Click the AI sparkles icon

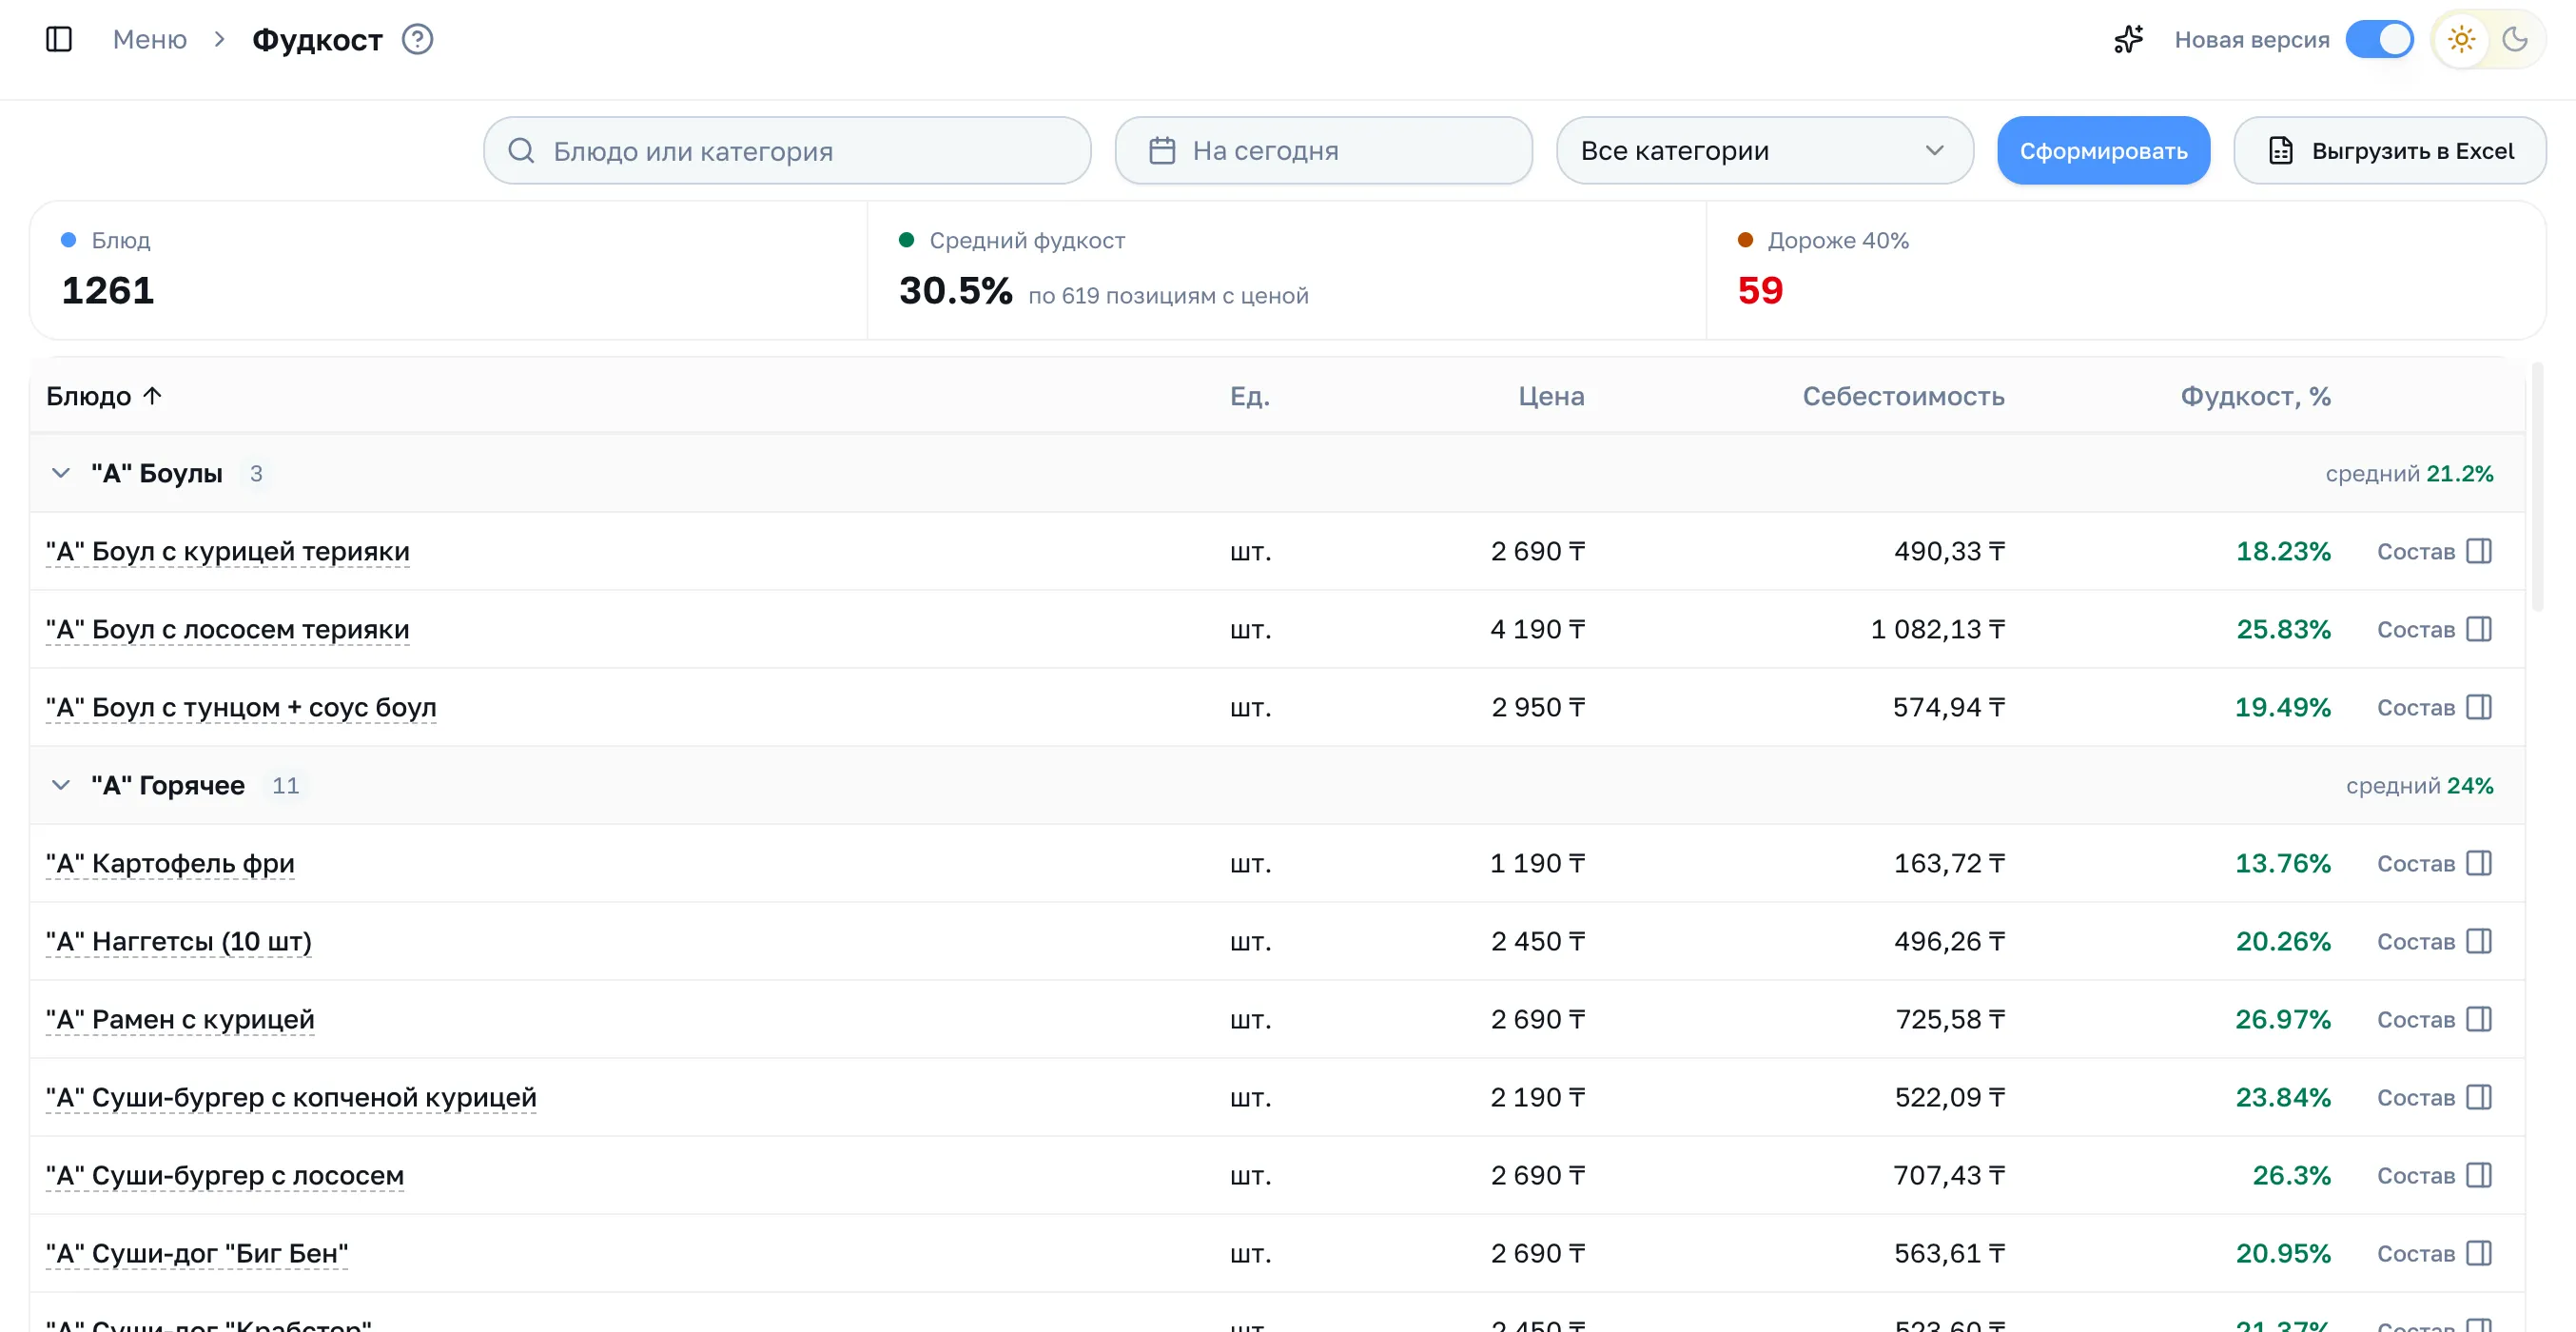[x=2128, y=40]
